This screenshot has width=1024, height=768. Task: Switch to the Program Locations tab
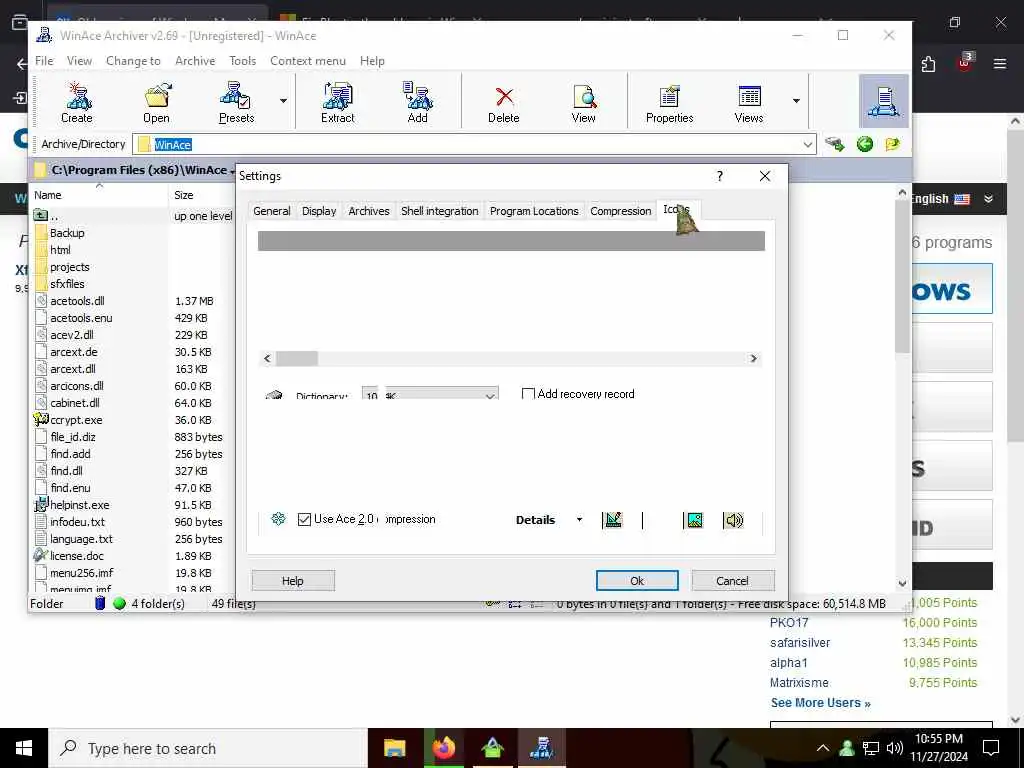pos(534,211)
